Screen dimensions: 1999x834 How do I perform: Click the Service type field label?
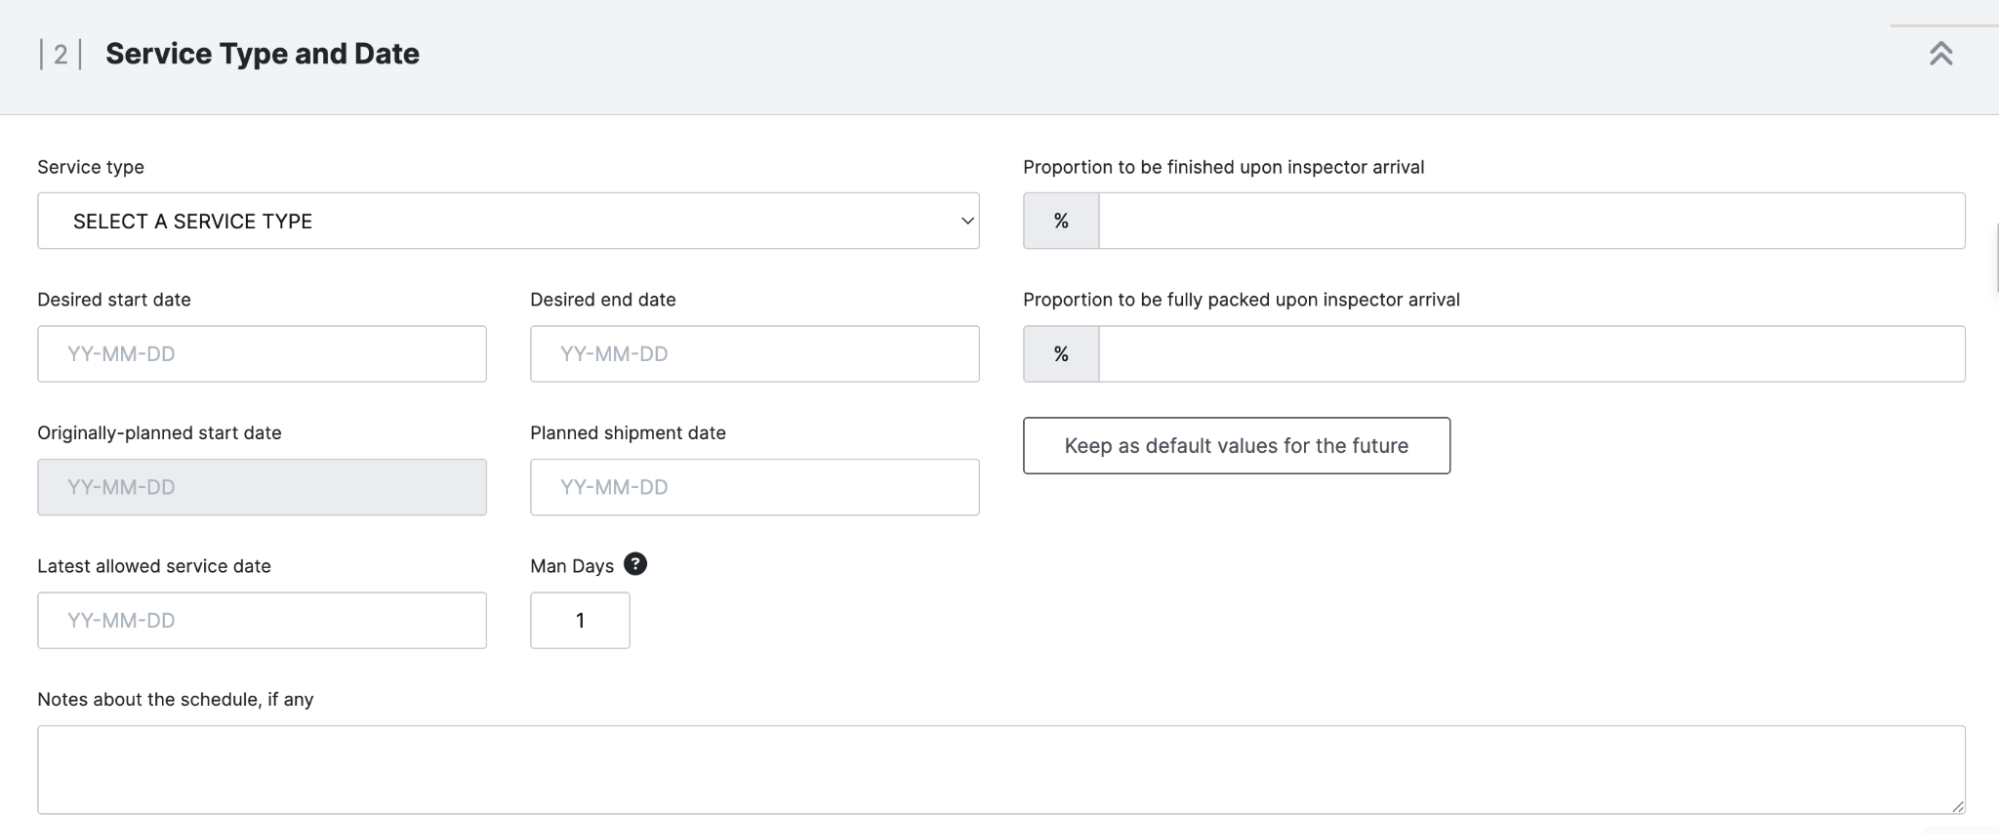[x=91, y=167]
